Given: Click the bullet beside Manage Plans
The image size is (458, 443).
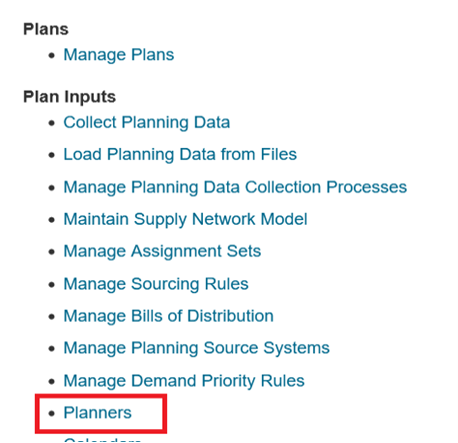Looking at the screenshot, I should [x=51, y=56].
